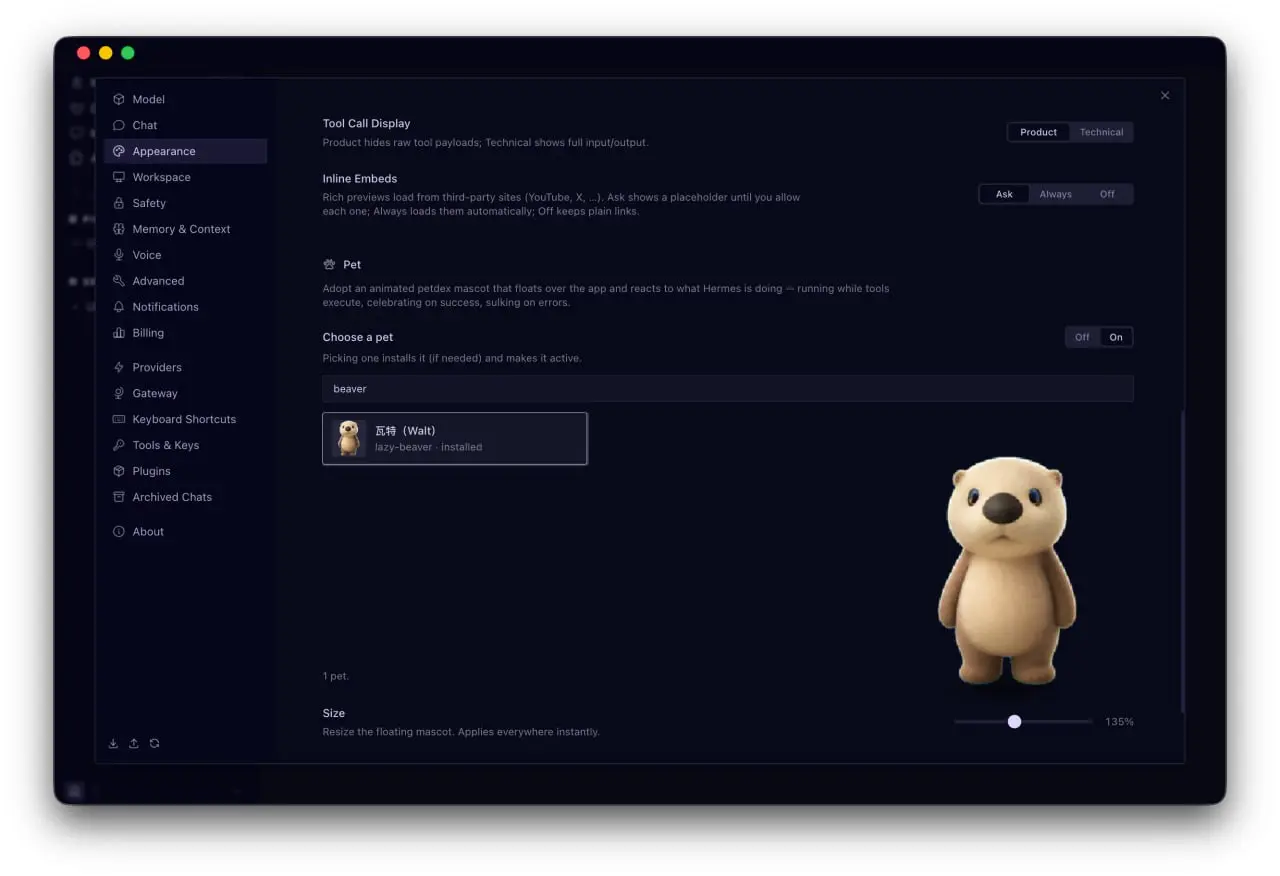Viewport: 1280px width, 876px height.
Task: Turn the pet On
Action: pos(1116,337)
